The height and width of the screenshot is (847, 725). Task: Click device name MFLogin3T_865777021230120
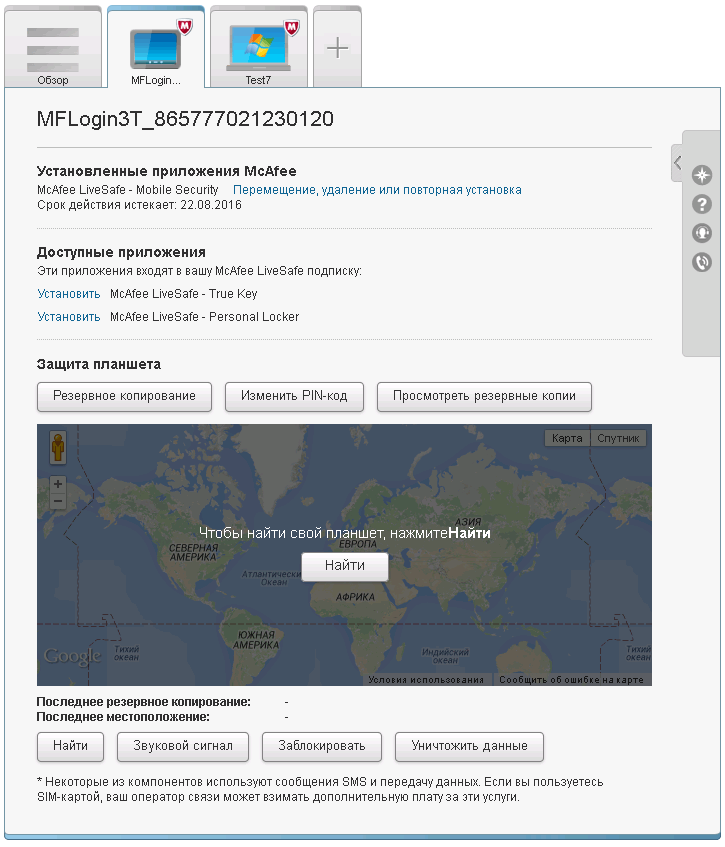(x=185, y=119)
